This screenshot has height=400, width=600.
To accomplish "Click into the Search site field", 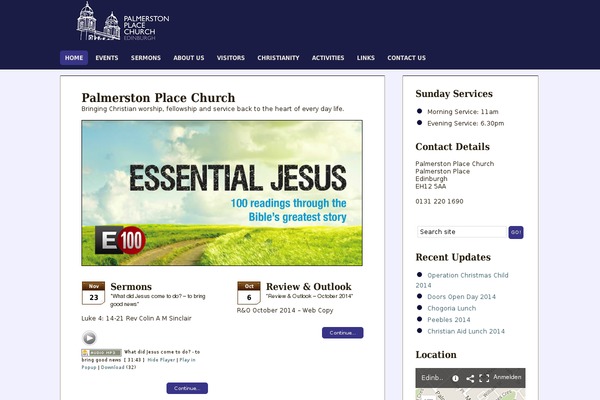I will coord(462,232).
